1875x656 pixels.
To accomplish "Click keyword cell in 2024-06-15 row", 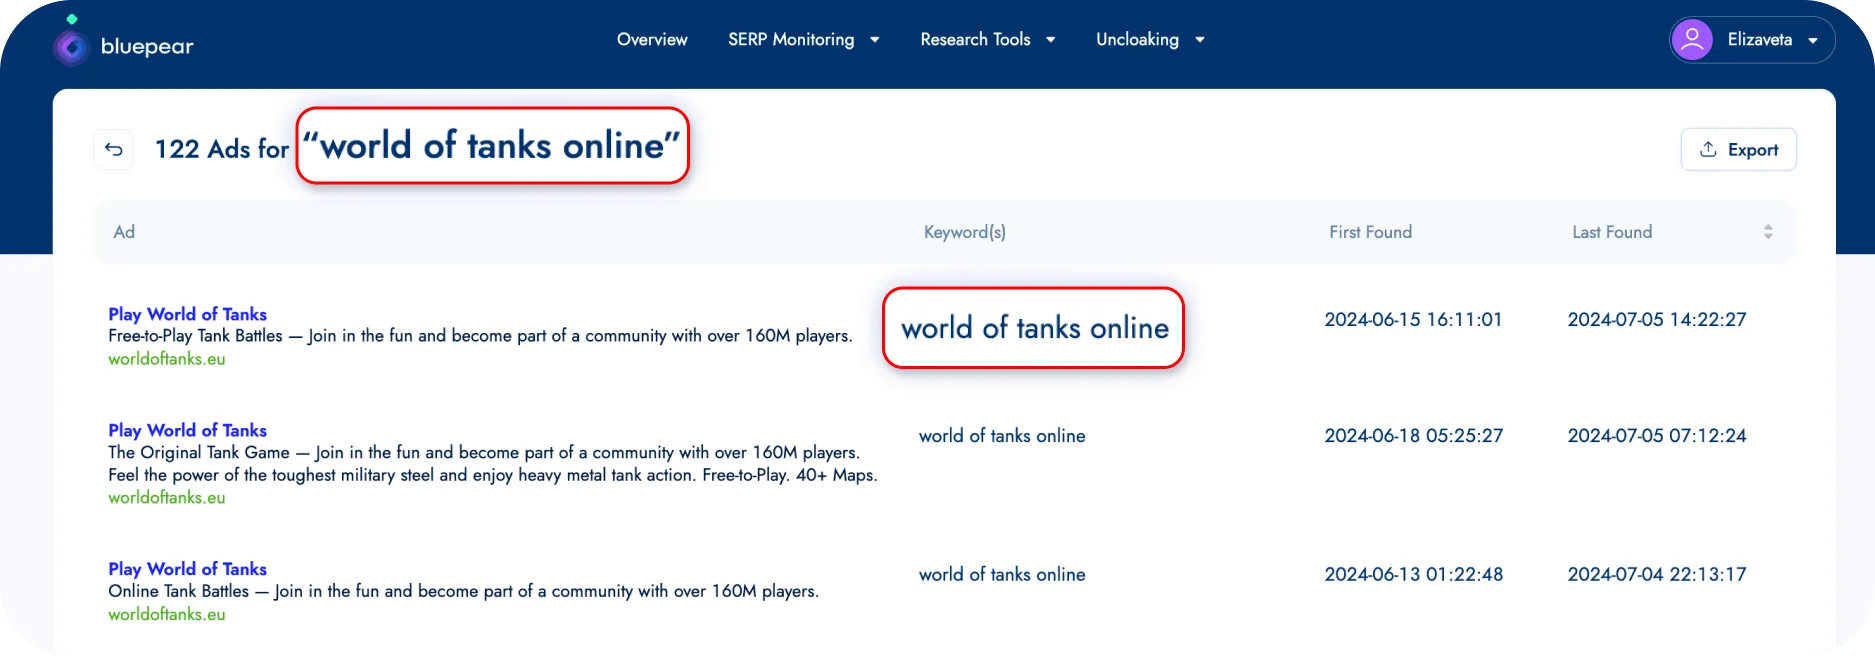I will 1034,328.
